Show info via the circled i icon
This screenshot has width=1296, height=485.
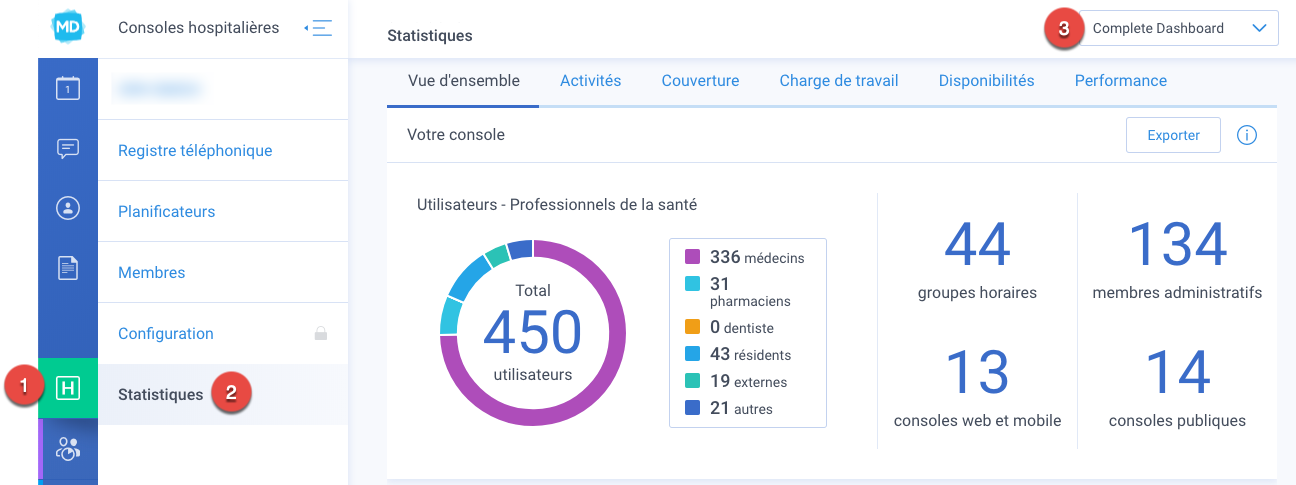point(1247,135)
